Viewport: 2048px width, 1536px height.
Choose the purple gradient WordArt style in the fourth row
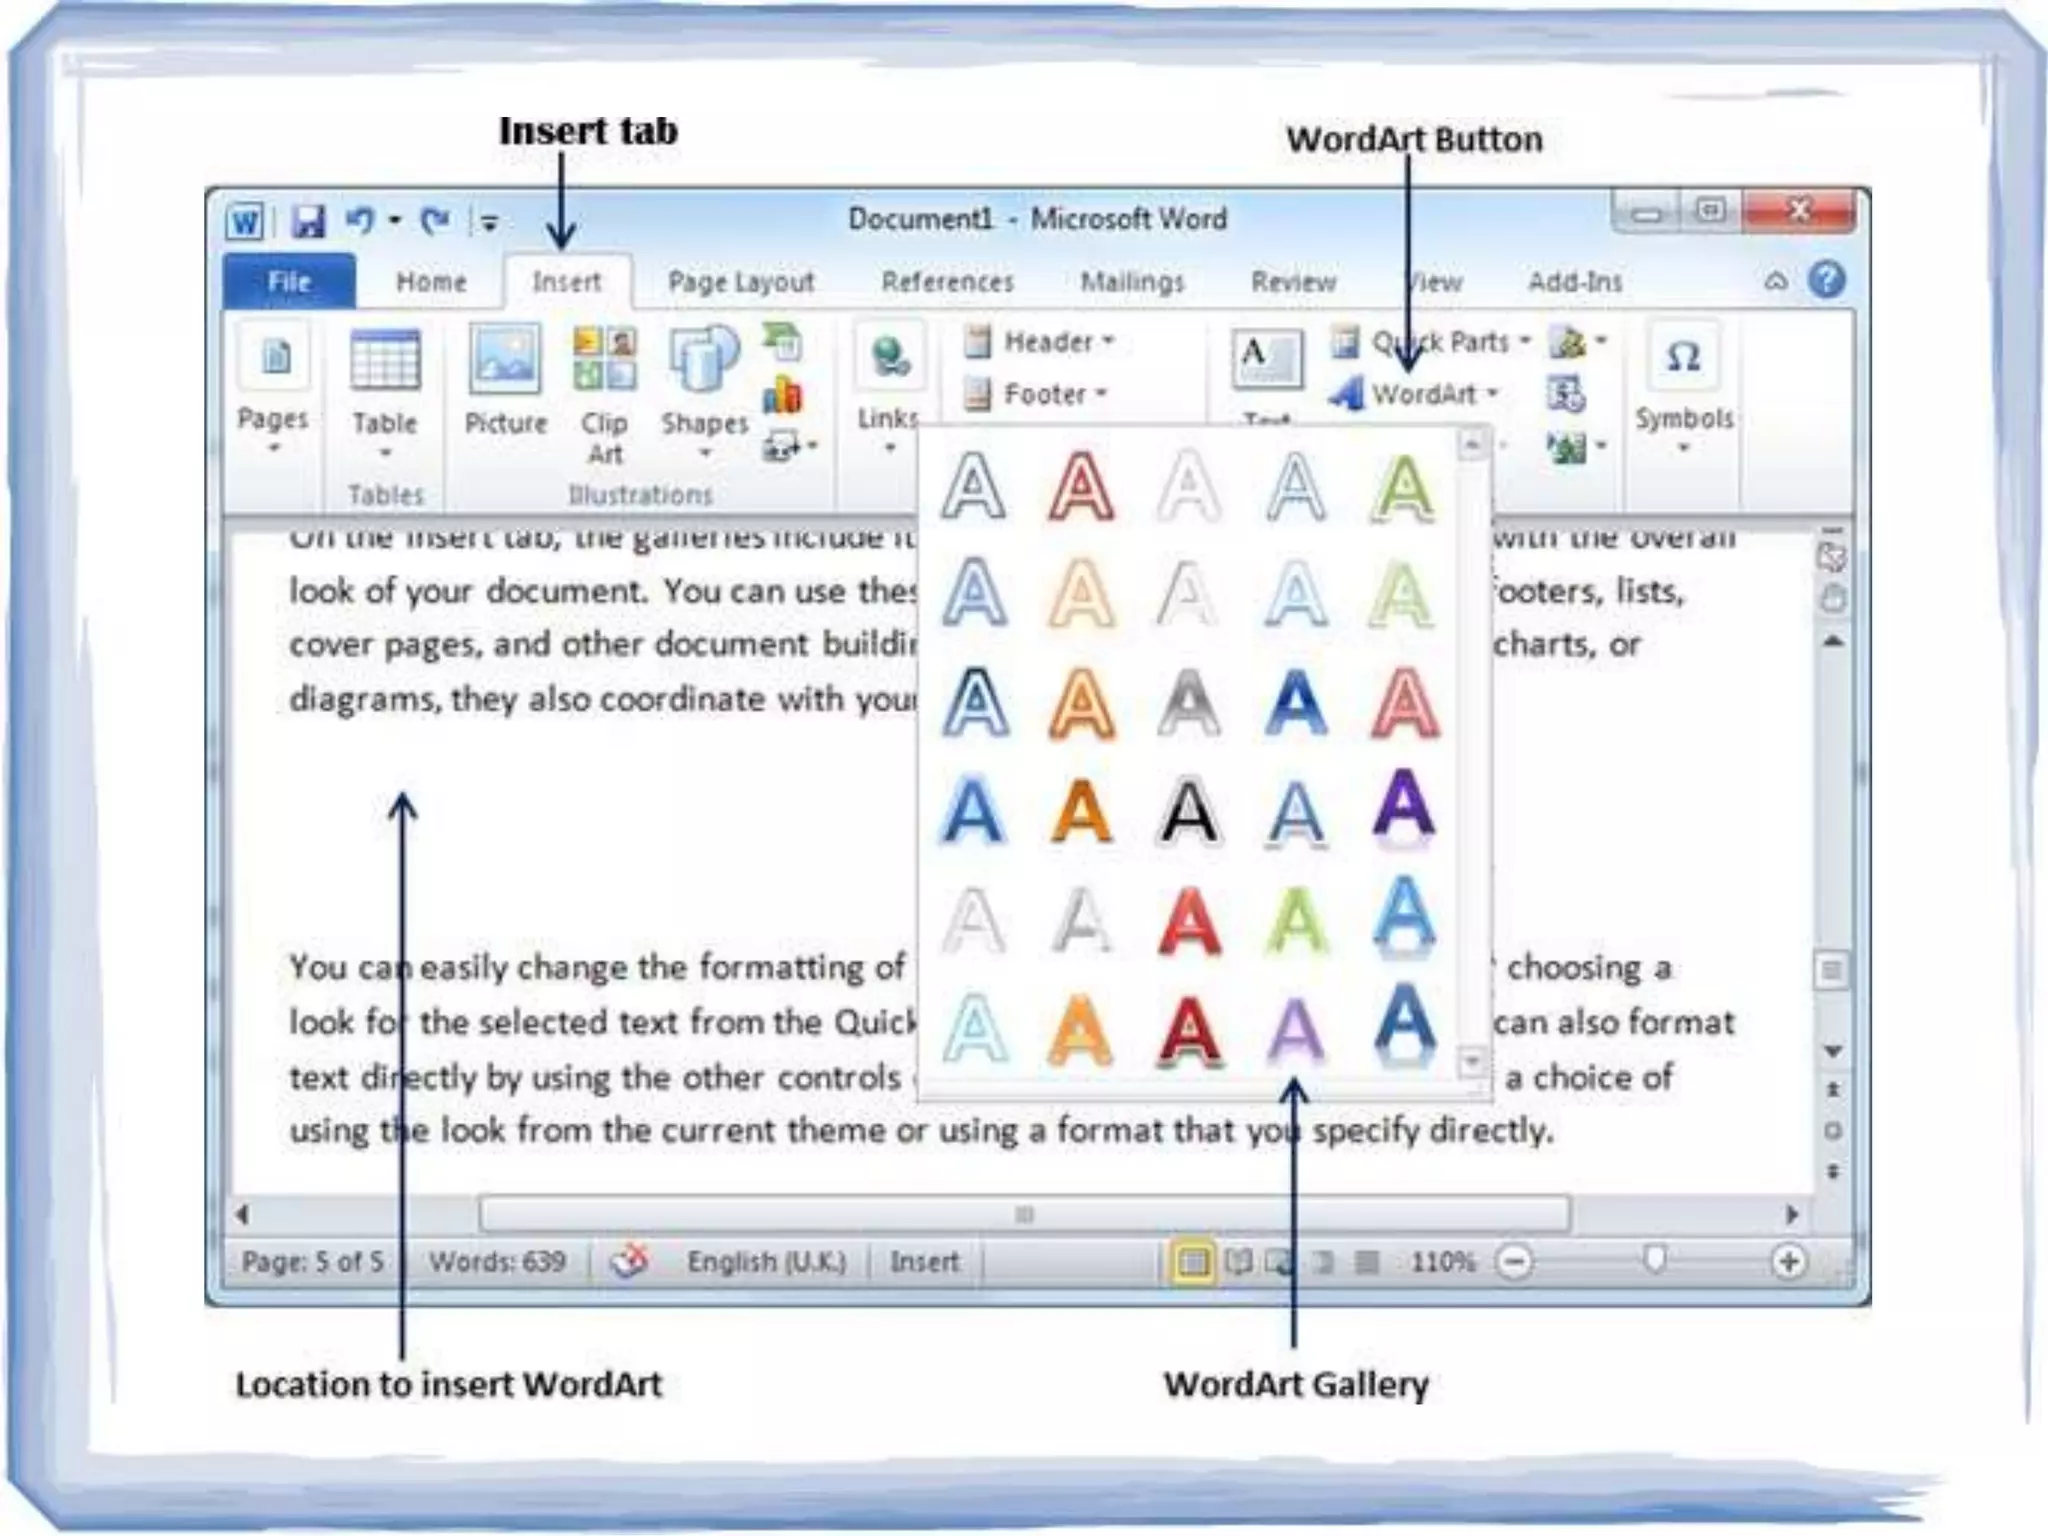point(1404,807)
